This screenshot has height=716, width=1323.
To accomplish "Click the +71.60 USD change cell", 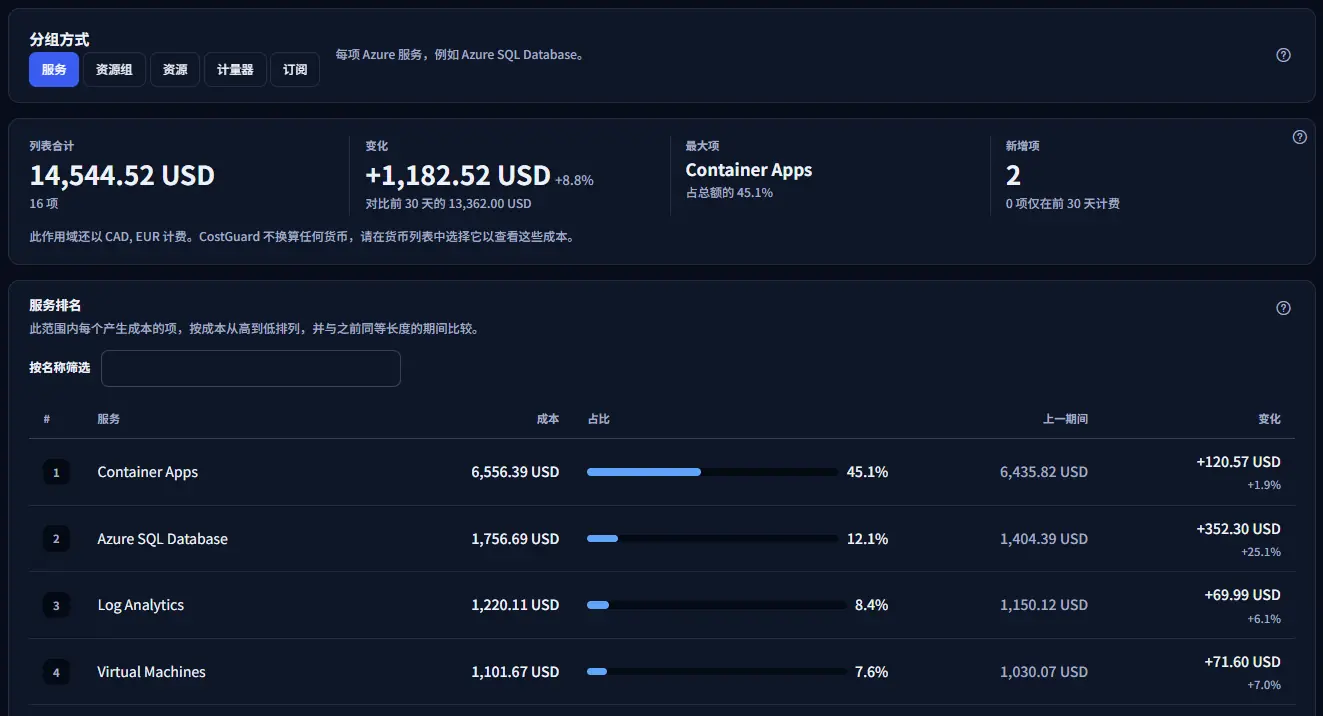I will click(1242, 662).
